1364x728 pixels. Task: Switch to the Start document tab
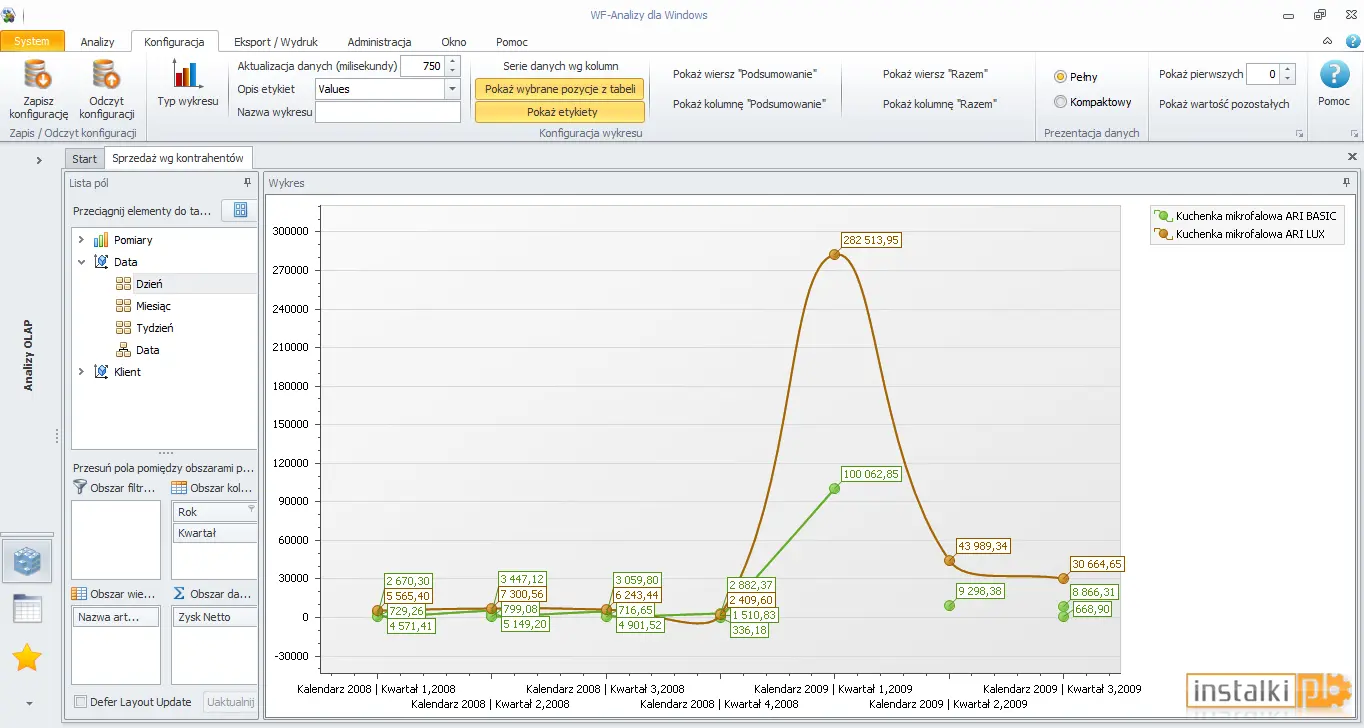(85, 159)
